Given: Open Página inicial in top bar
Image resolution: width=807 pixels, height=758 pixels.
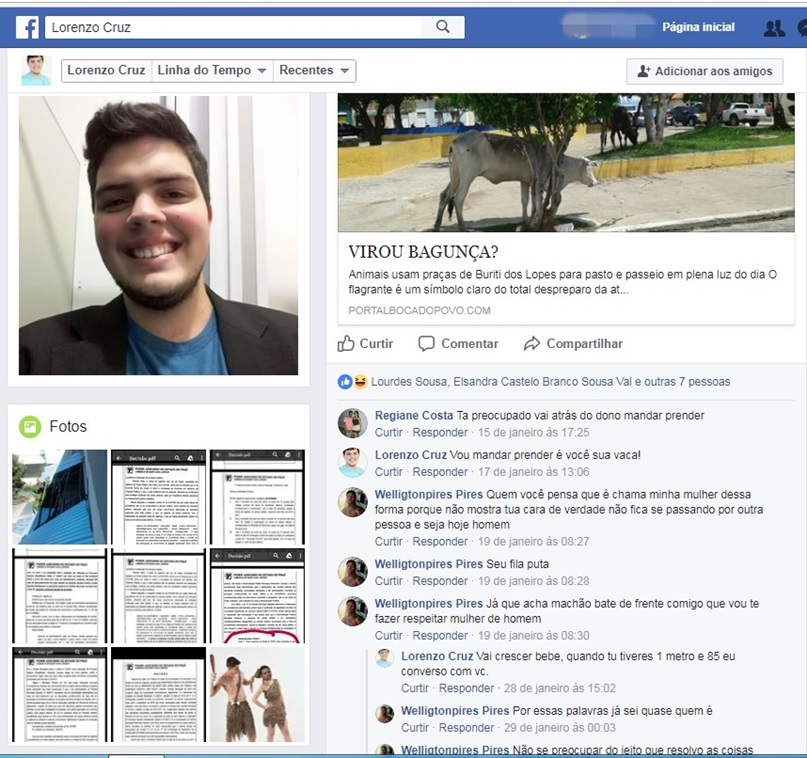Looking at the screenshot, I should point(698,27).
